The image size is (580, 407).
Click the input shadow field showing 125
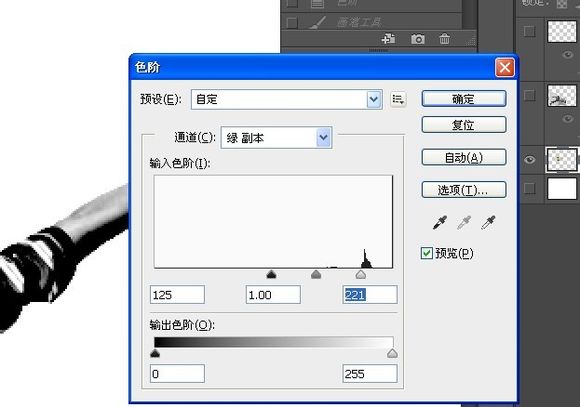(x=177, y=295)
